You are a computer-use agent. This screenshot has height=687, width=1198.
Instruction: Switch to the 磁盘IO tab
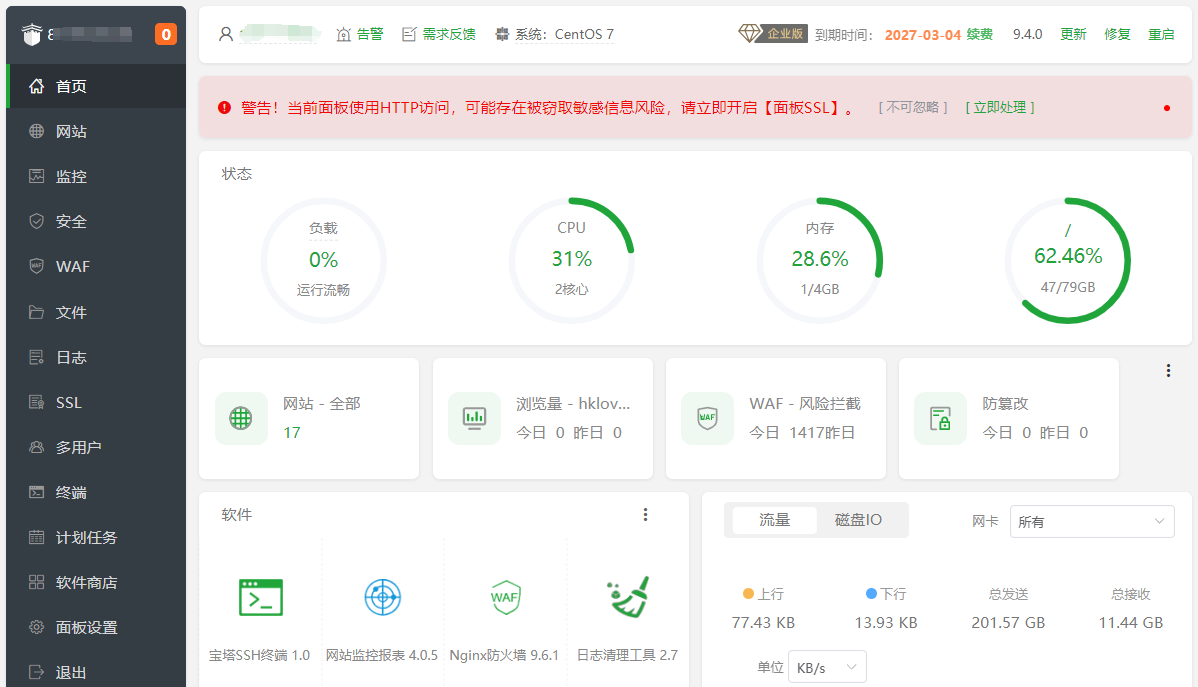click(x=859, y=520)
